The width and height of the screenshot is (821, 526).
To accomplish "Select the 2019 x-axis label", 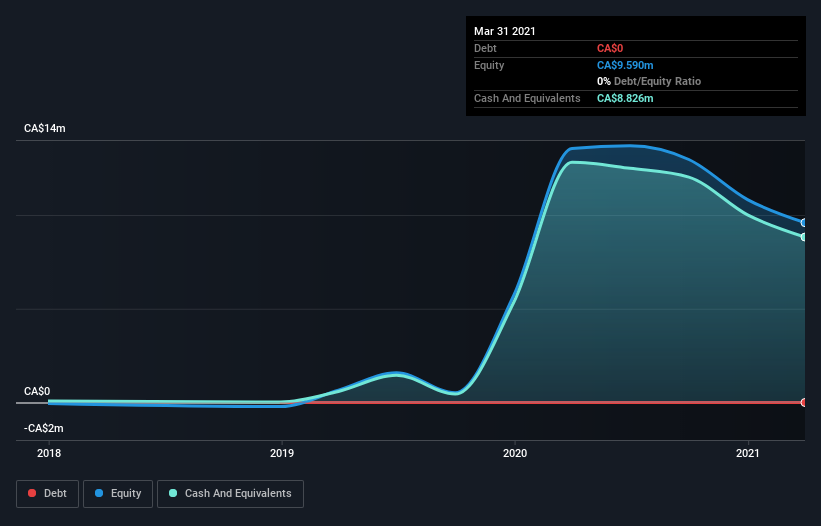I will tap(282, 453).
